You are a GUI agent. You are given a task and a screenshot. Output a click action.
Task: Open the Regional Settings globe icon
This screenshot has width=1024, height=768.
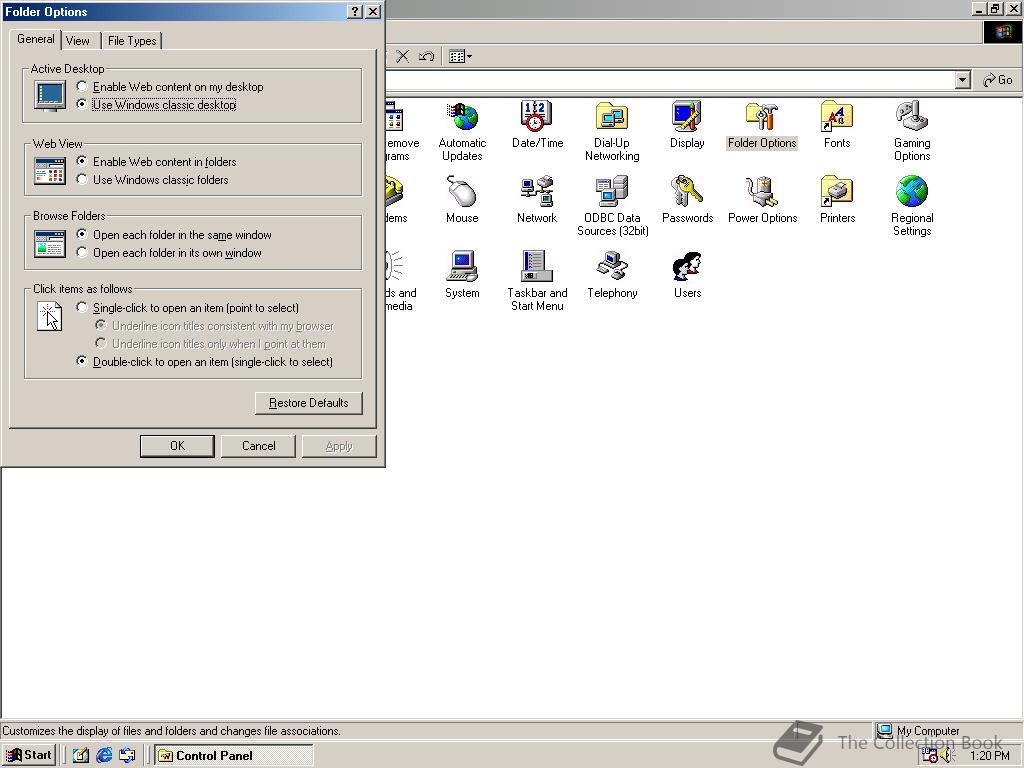[912, 206]
